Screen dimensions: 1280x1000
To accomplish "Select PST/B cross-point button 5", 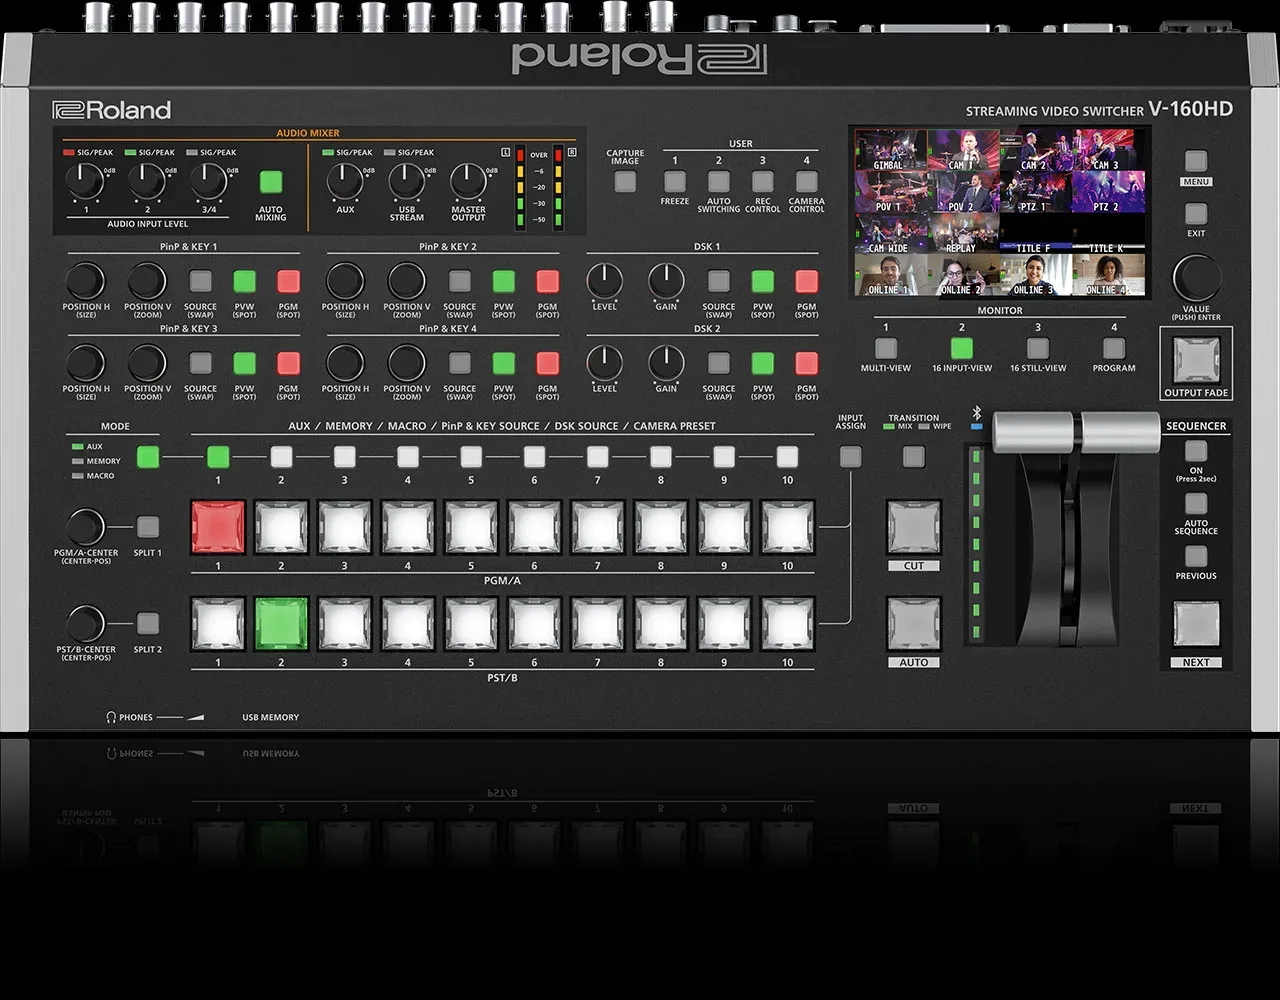I will 471,624.
